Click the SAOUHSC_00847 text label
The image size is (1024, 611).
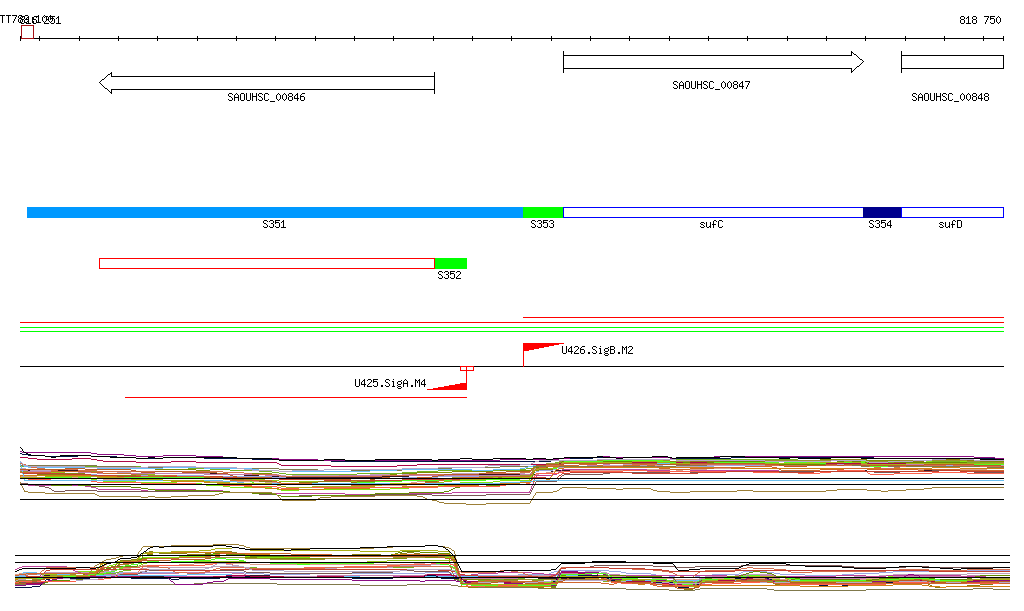click(x=711, y=86)
